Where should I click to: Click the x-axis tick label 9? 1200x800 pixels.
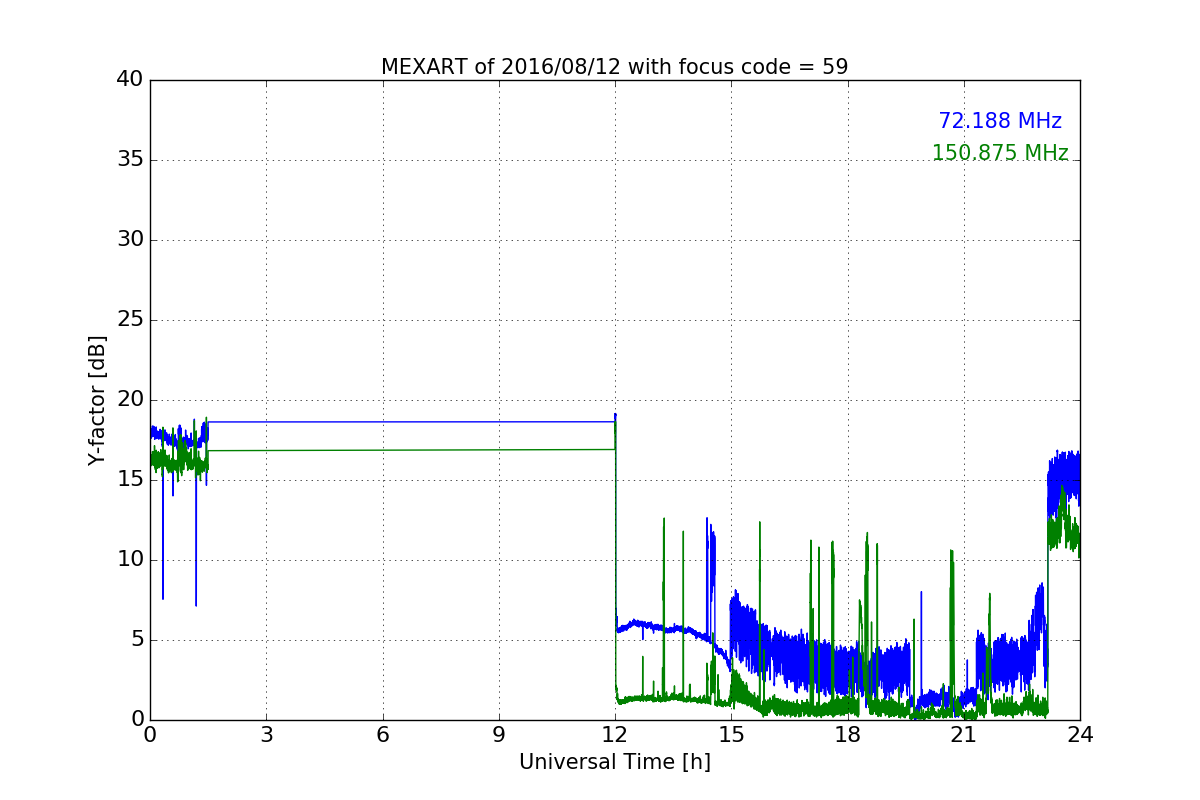[499, 735]
